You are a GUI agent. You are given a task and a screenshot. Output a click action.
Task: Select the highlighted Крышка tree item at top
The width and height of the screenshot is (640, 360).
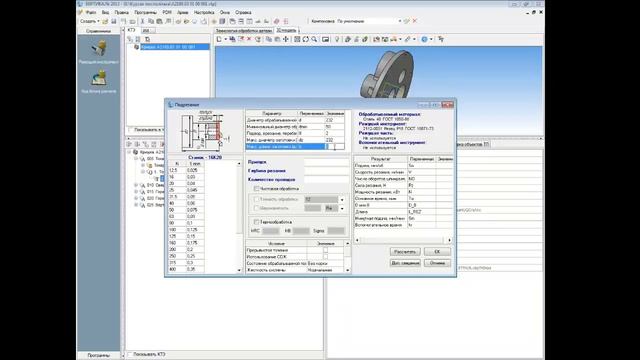pyautogui.click(x=175, y=47)
